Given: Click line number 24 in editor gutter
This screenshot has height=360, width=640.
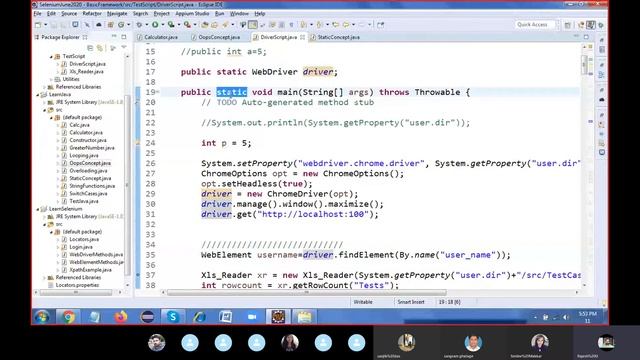Looking at the screenshot, I should [150, 143].
